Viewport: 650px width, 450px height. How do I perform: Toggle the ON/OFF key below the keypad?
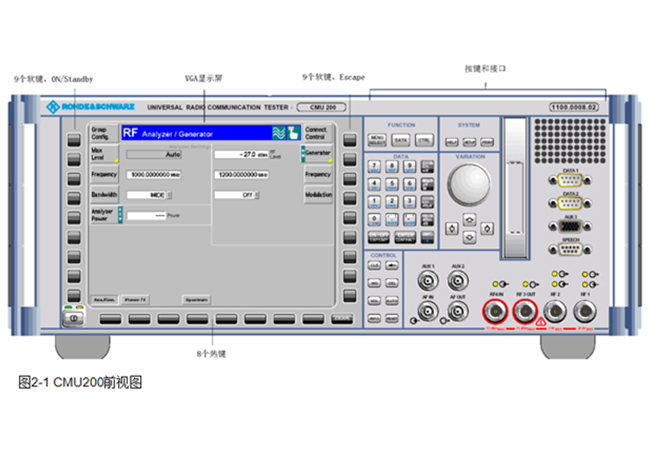(378, 237)
